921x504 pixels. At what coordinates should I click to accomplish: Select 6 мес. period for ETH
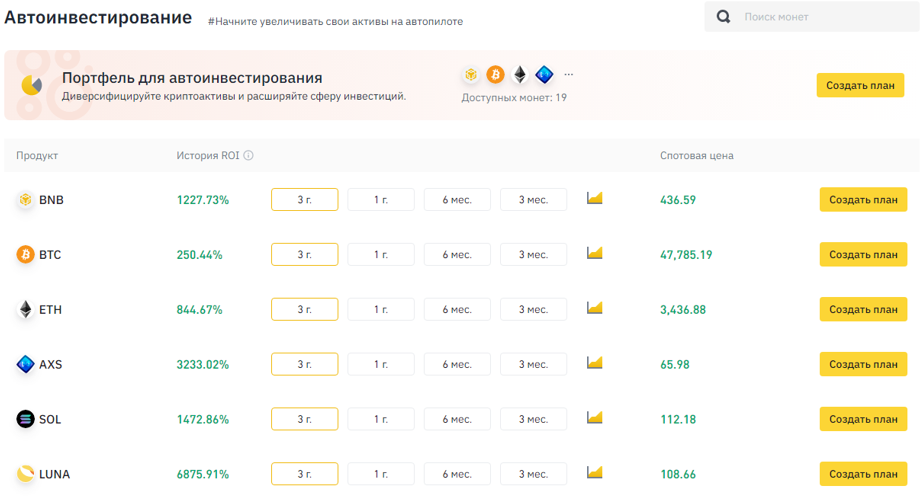click(x=457, y=310)
